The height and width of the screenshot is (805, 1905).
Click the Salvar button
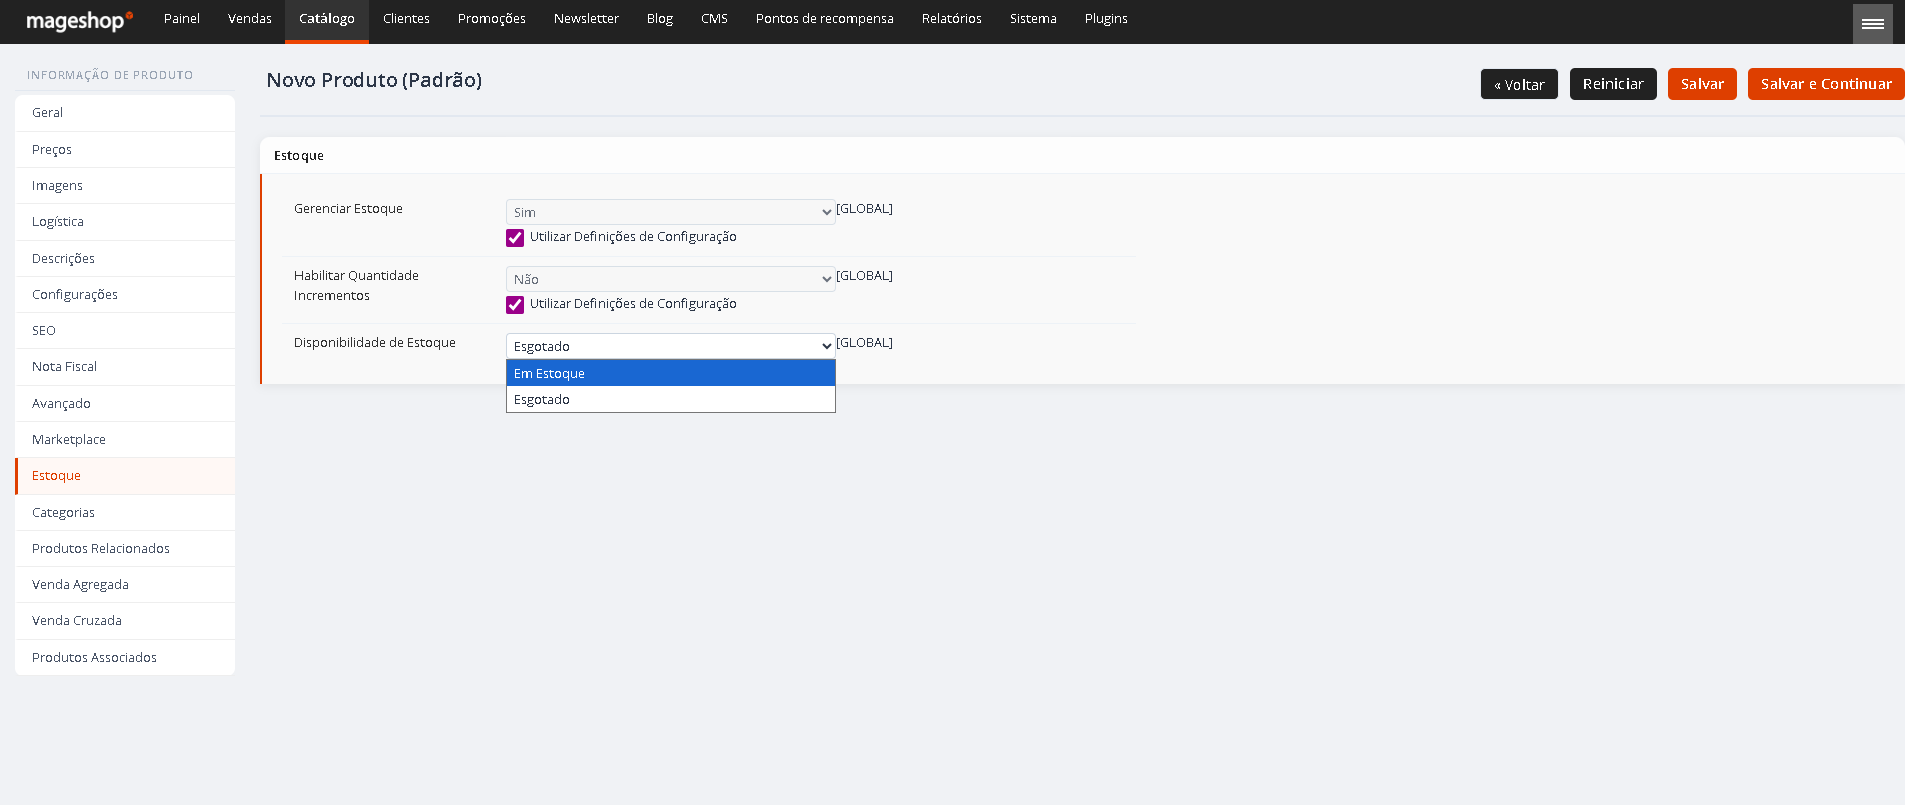[1702, 84]
